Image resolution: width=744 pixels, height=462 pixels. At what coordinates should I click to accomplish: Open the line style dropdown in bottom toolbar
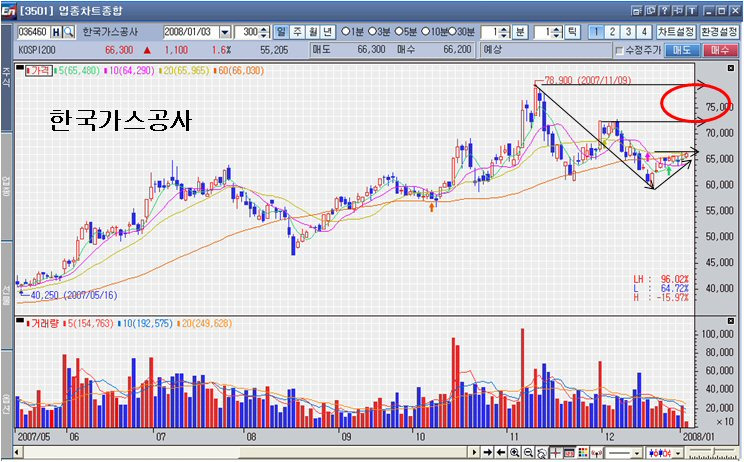coord(636,453)
